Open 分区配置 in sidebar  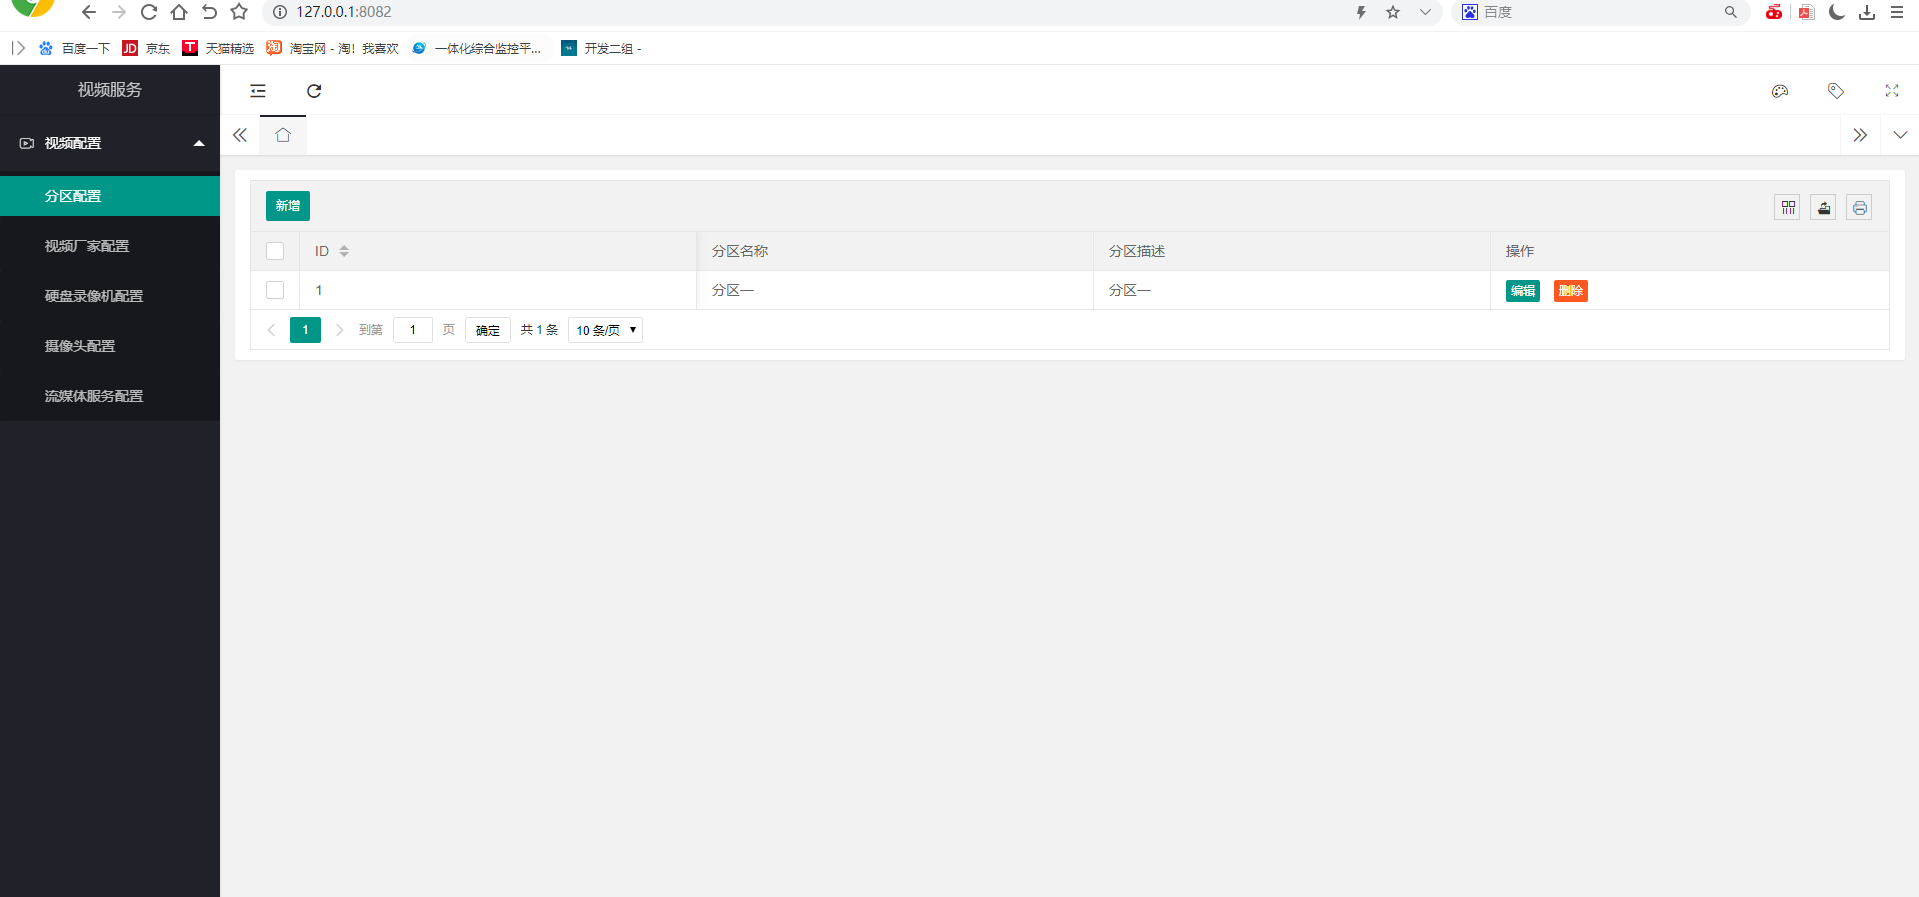110,196
